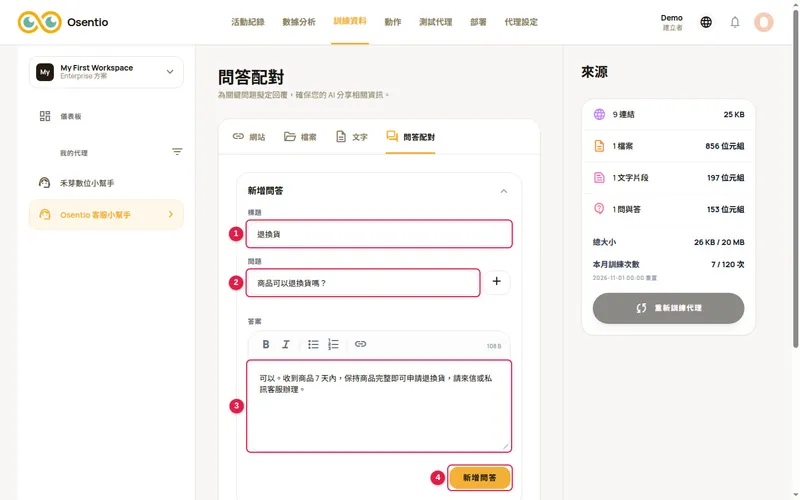The image size is (800, 500).
Task: Click the 7 / 120 次 training count
Action: 728,264
